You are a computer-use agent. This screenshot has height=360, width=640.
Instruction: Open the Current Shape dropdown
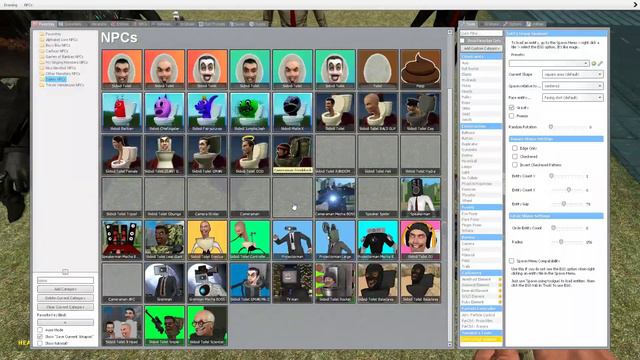572,74
